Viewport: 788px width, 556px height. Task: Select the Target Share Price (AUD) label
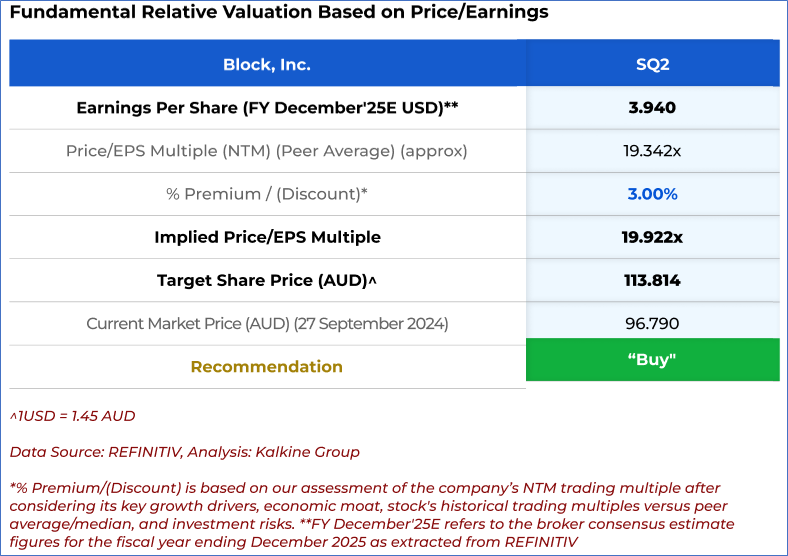click(267, 281)
